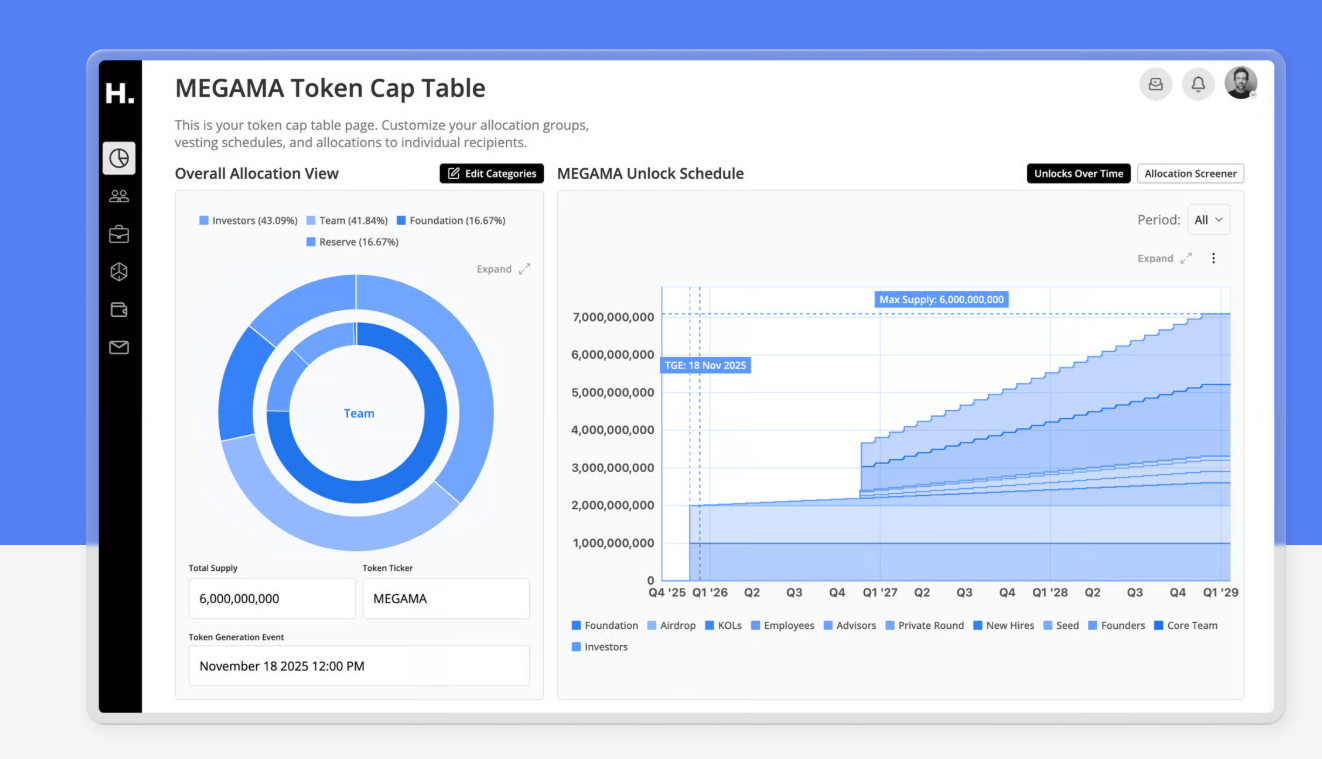
Task: Expand the Overall Allocation donut chart
Action: (x=503, y=269)
